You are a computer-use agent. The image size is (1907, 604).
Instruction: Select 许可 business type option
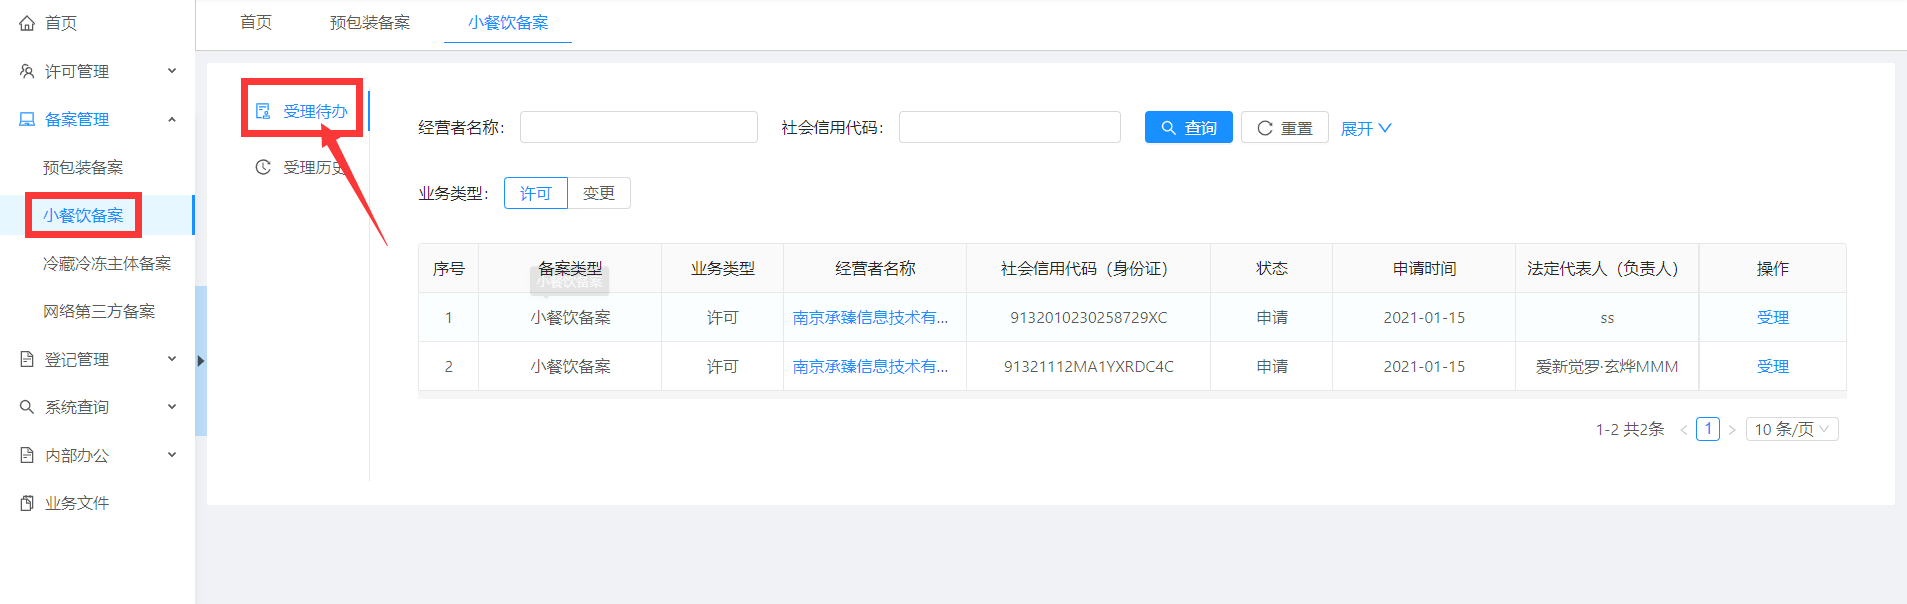pyautogui.click(x=535, y=193)
